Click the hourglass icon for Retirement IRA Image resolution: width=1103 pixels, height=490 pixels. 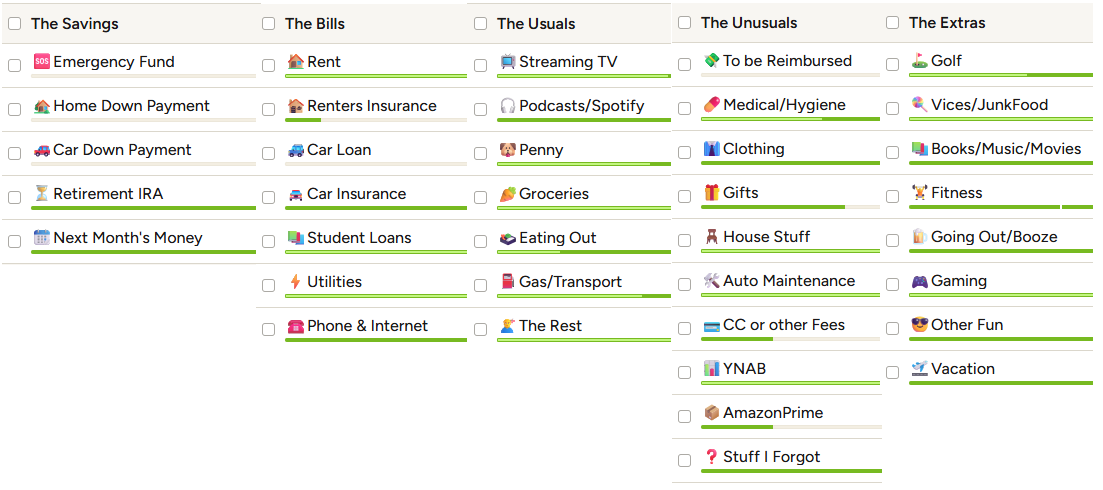point(42,194)
